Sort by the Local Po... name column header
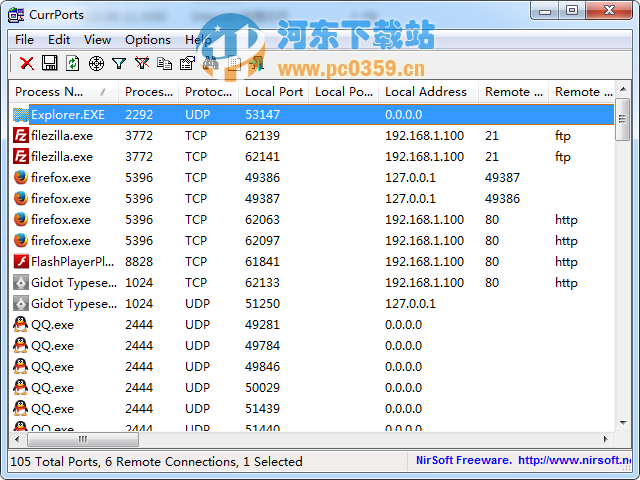 (x=344, y=92)
